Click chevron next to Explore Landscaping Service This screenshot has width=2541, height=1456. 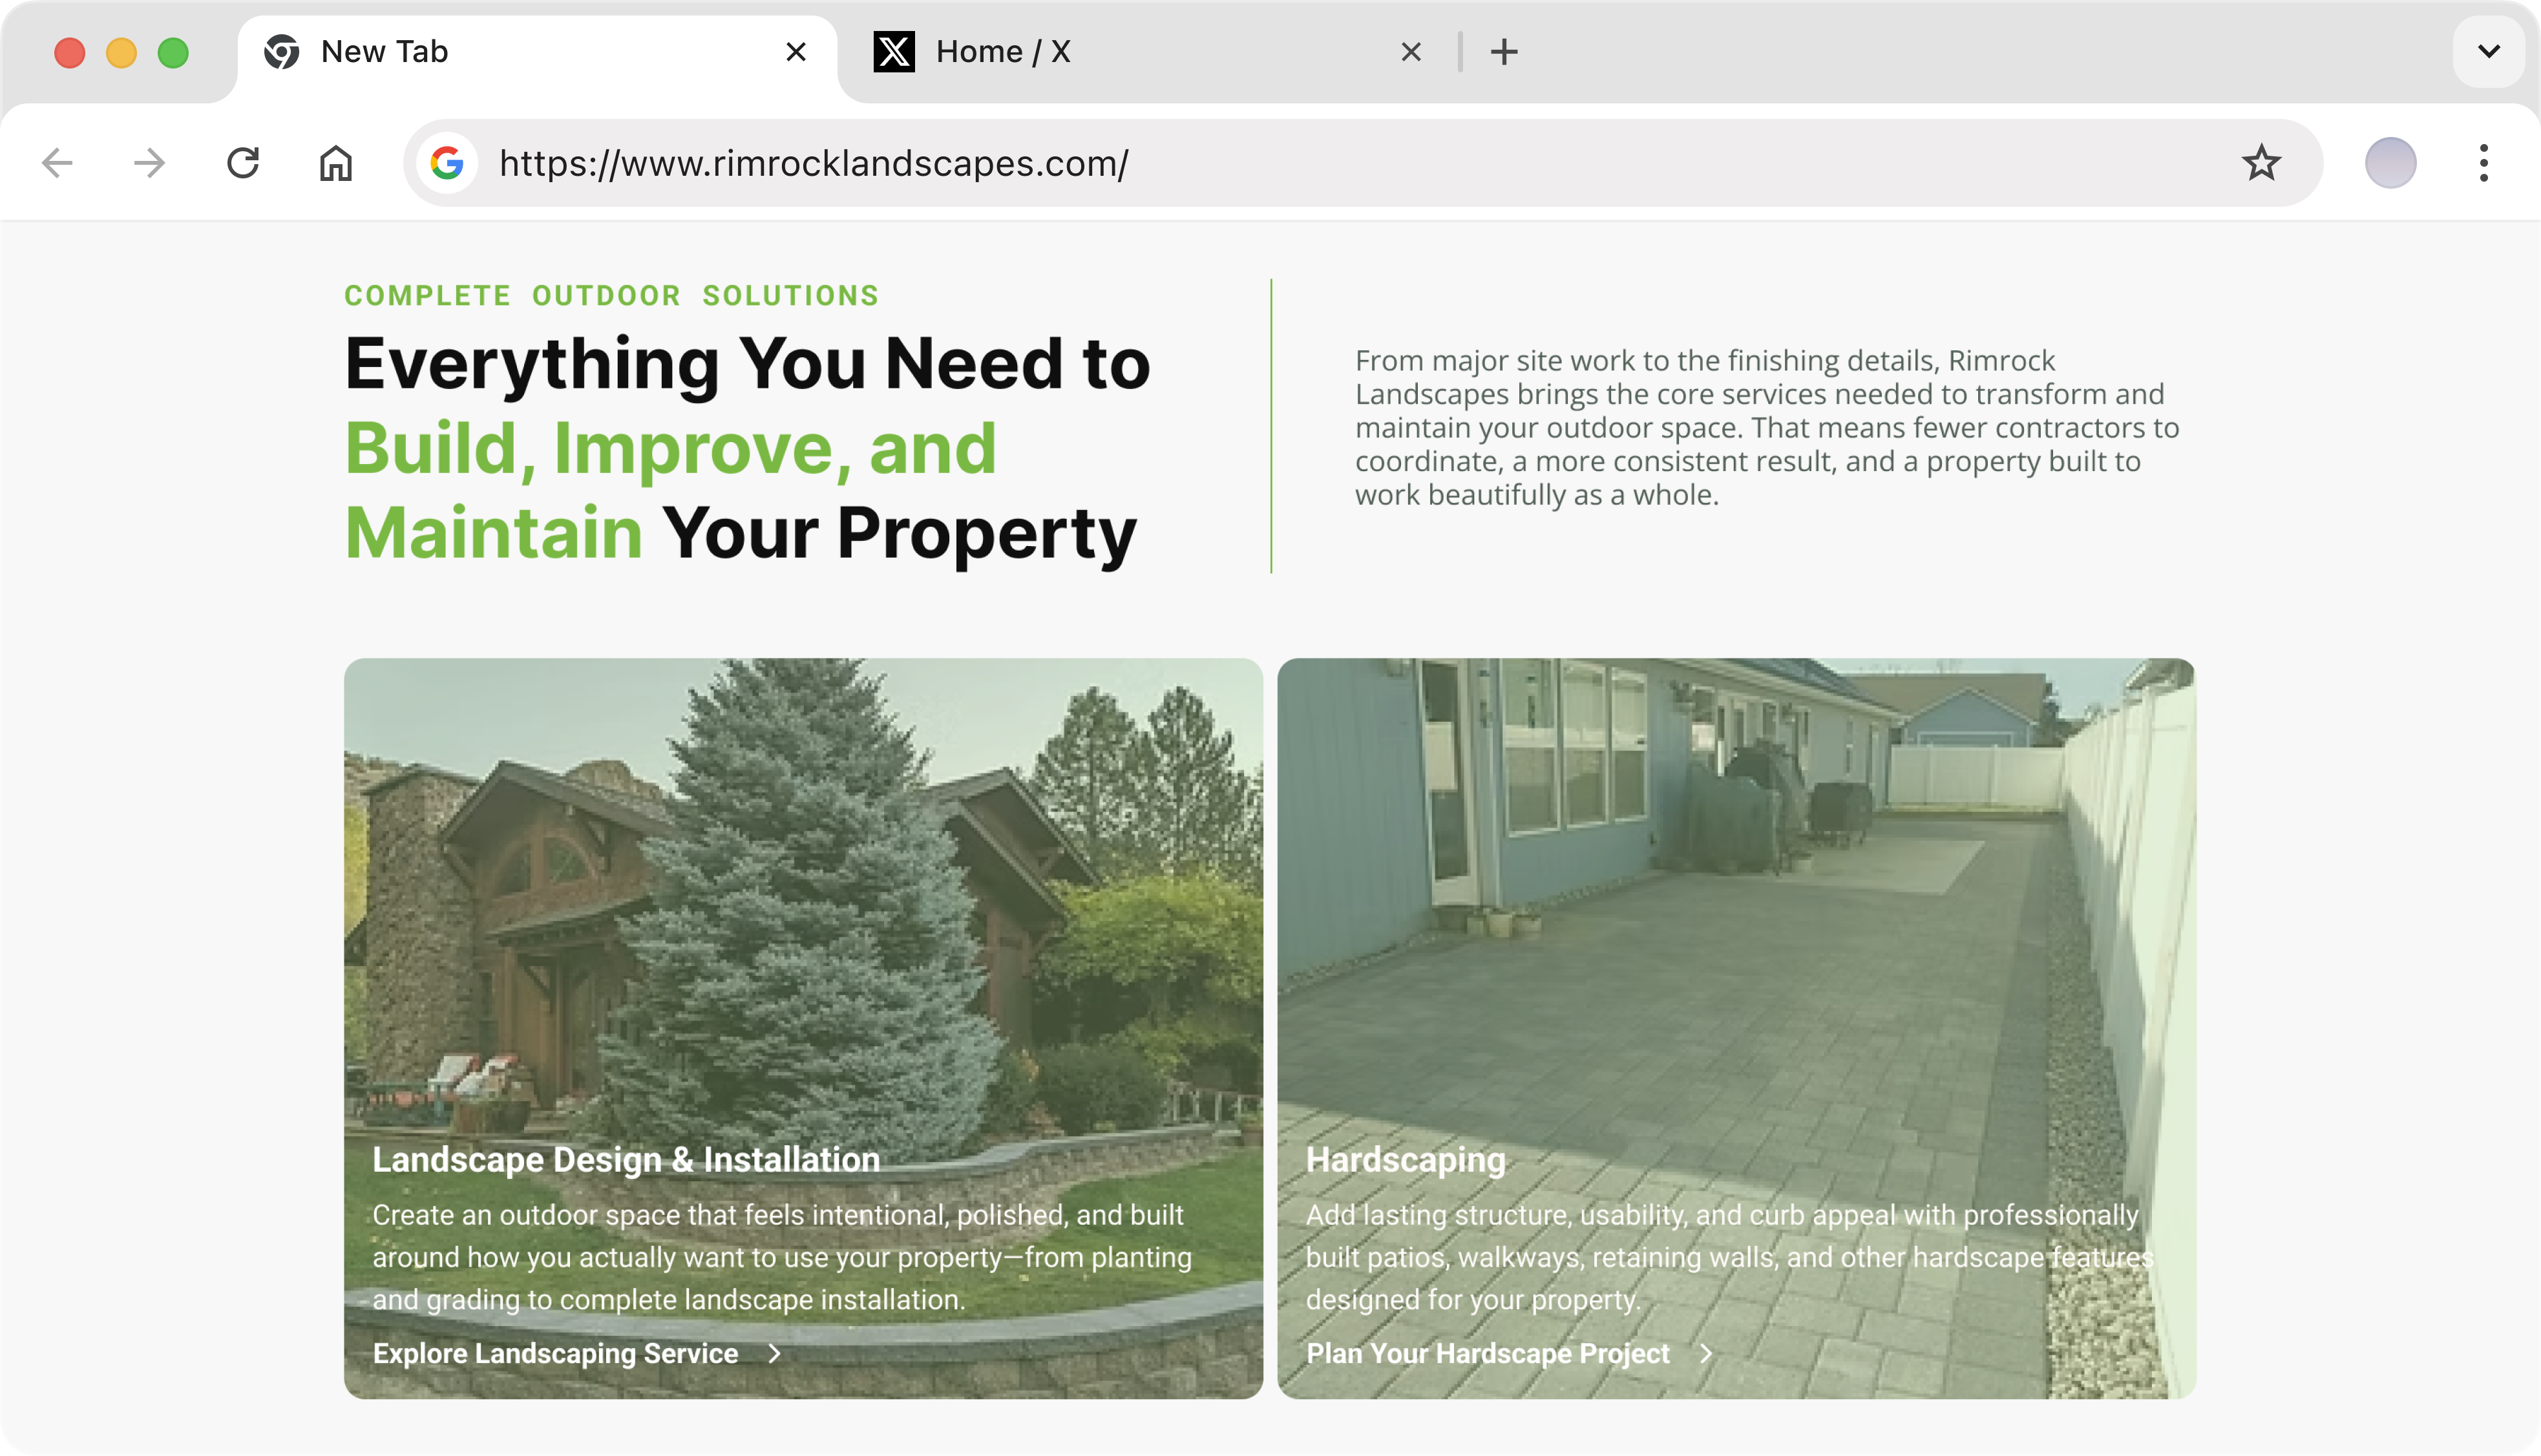pos(774,1353)
